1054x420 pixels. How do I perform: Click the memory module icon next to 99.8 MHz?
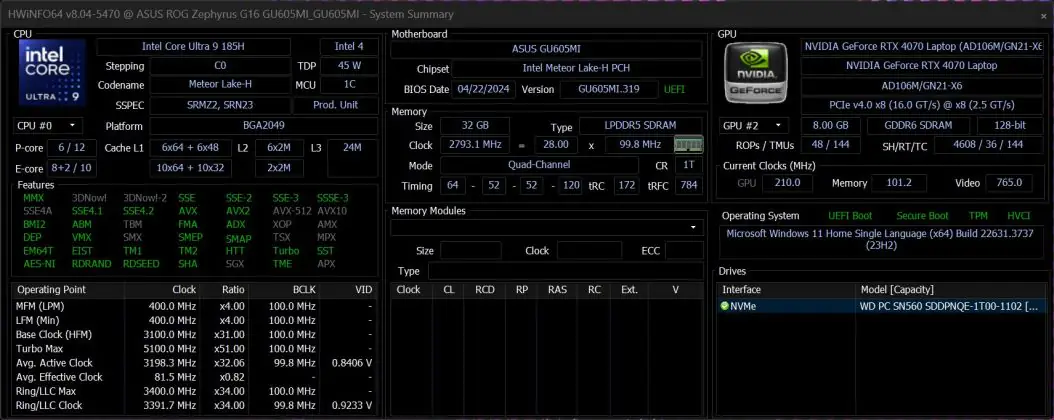click(689, 144)
